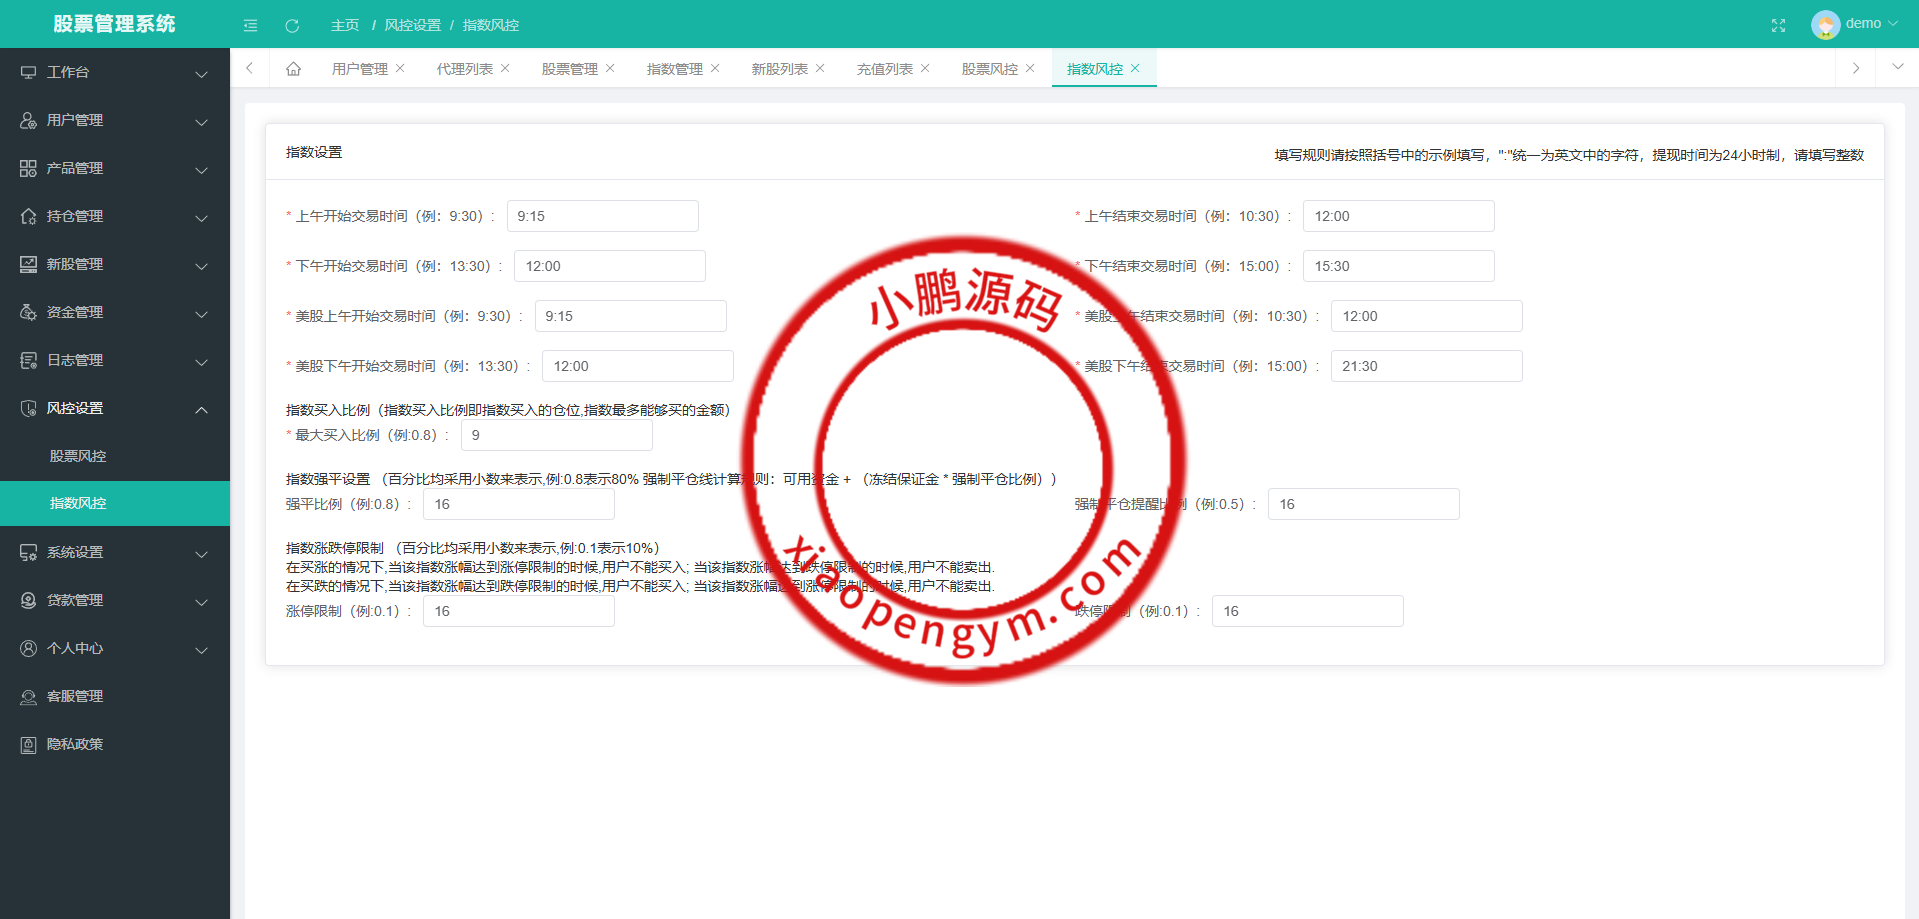Click the sidebar collapse icon in header
The height and width of the screenshot is (919, 1919).
click(250, 25)
